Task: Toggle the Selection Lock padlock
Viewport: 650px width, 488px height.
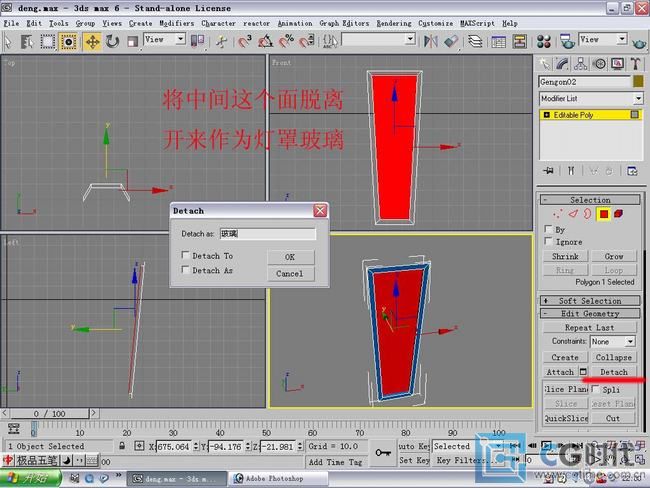Action: tap(122, 446)
